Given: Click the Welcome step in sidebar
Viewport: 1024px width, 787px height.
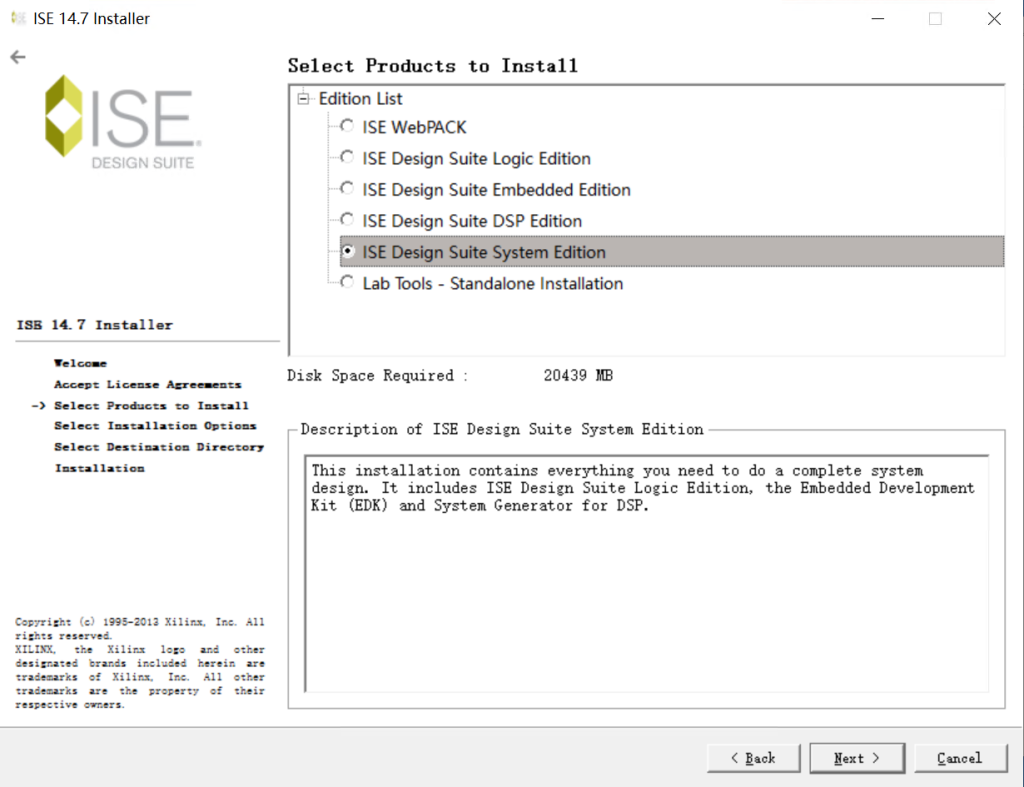Looking at the screenshot, I should 80,363.
